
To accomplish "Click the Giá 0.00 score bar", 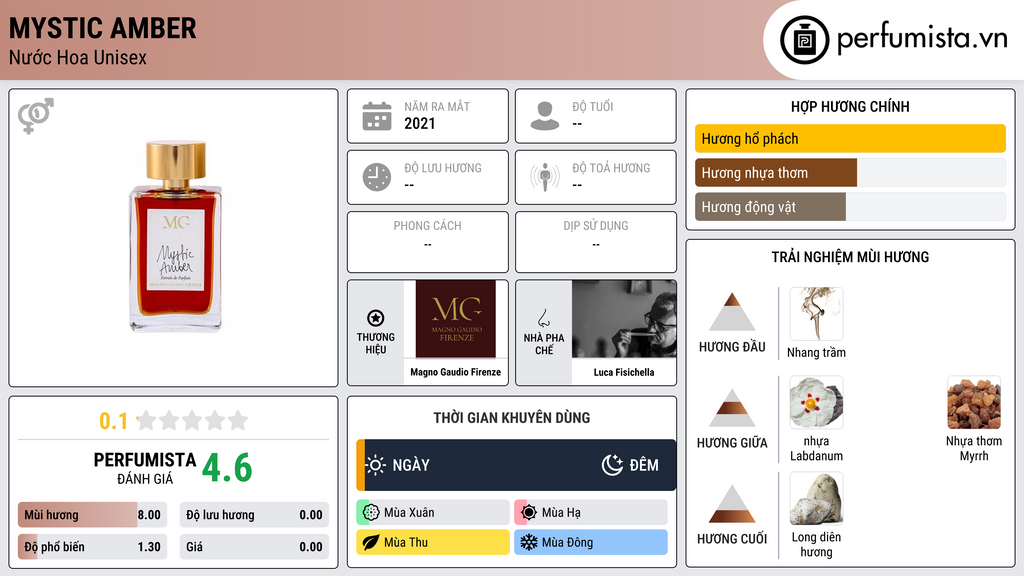I will pos(254,547).
